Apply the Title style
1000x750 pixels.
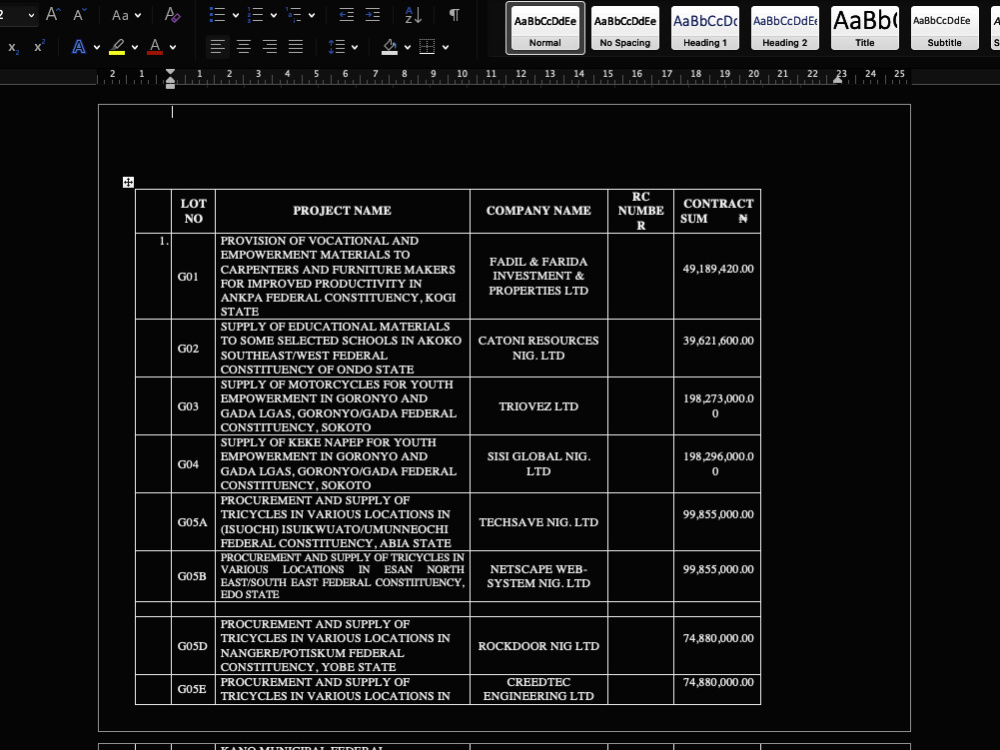pos(865,28)
